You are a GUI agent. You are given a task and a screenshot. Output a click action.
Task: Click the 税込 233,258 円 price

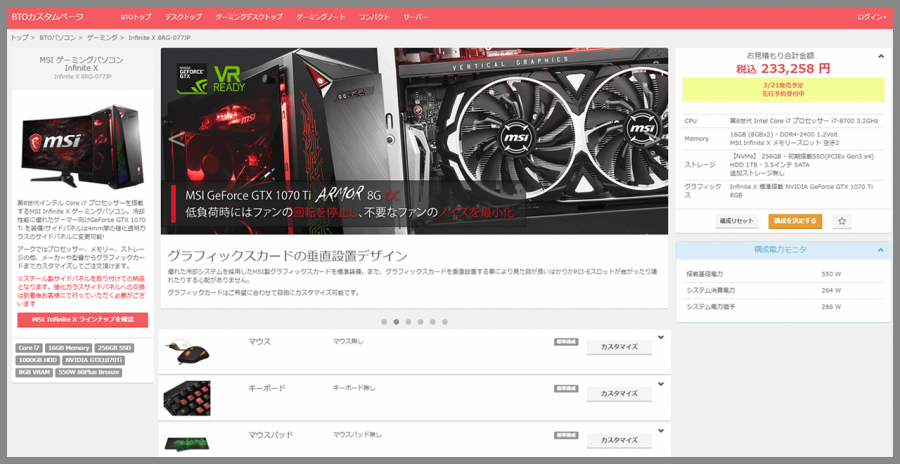783,69
